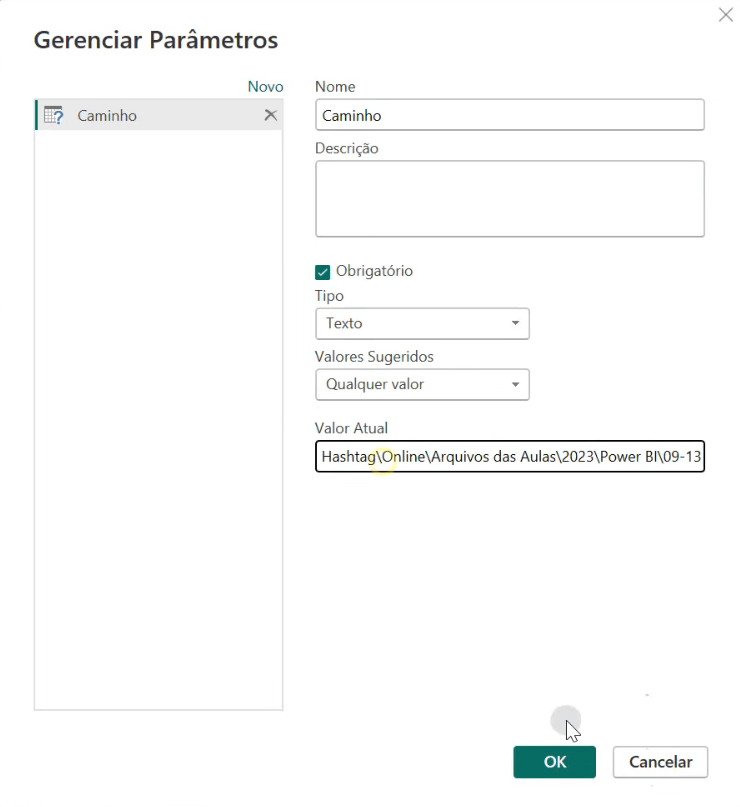
Task: Click the Valores Sugeridos dropdown arrow
Action: 515,384
